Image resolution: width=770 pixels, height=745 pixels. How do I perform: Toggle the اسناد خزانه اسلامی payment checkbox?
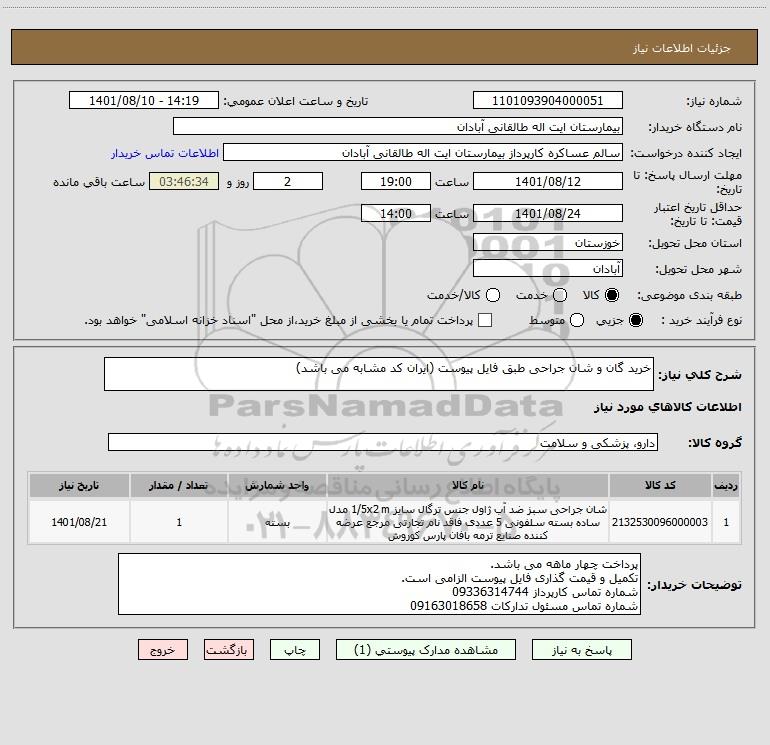click(485, 320)
